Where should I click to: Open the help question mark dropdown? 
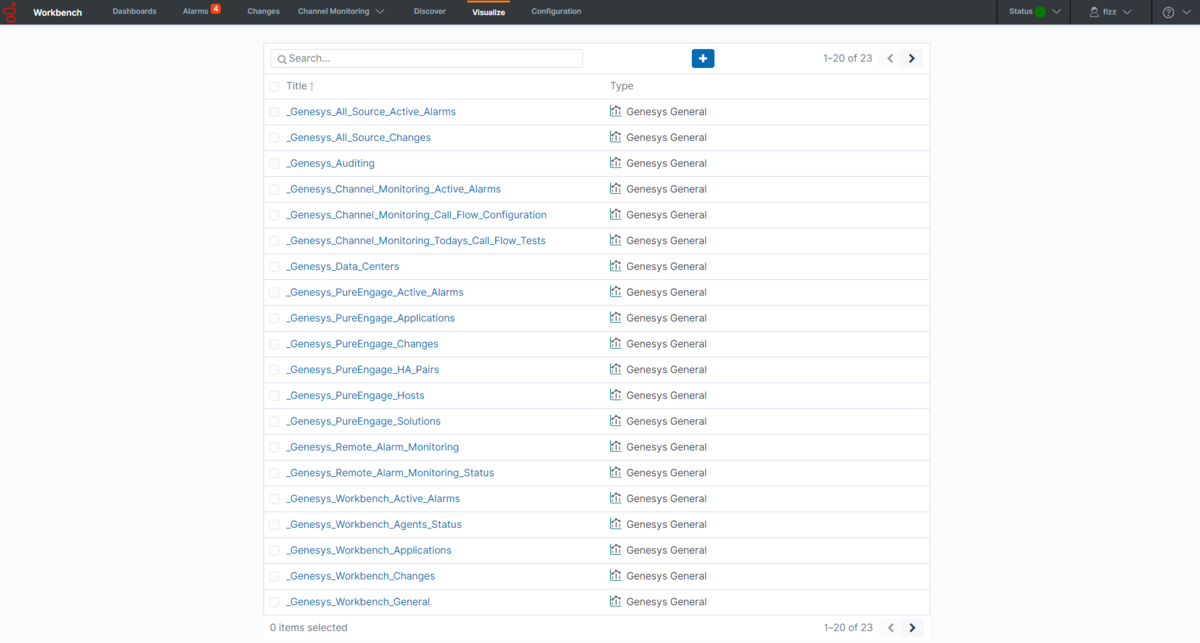click(x=1175, y=12)
